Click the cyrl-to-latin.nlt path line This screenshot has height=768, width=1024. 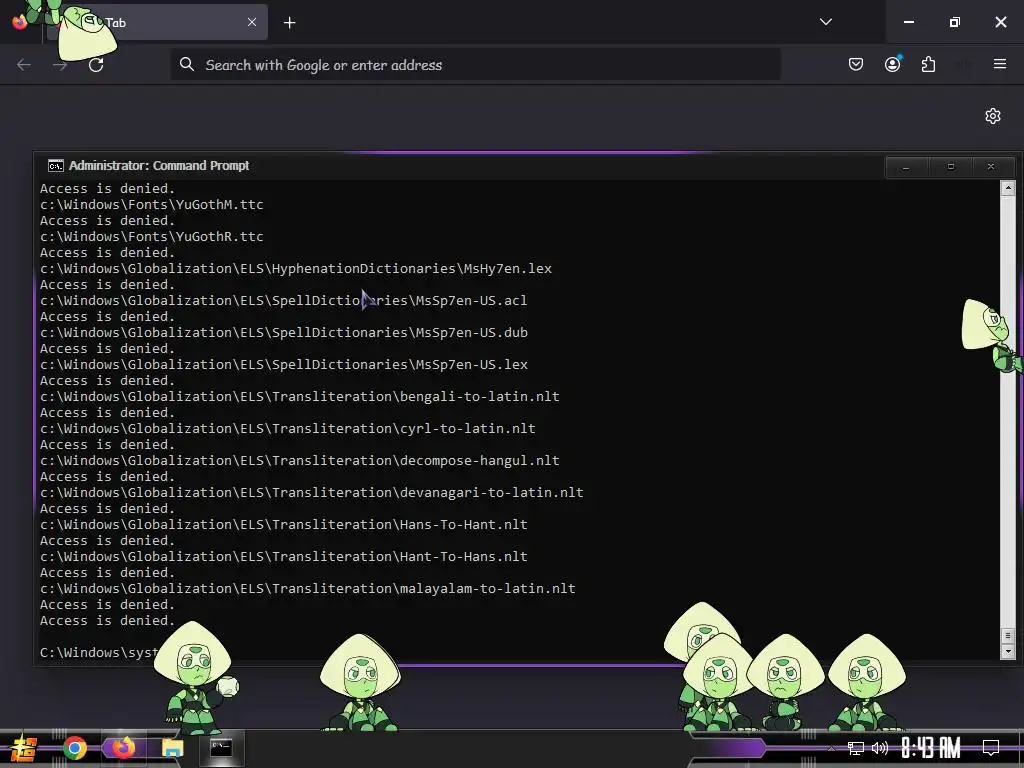click(x=288, y=428)
